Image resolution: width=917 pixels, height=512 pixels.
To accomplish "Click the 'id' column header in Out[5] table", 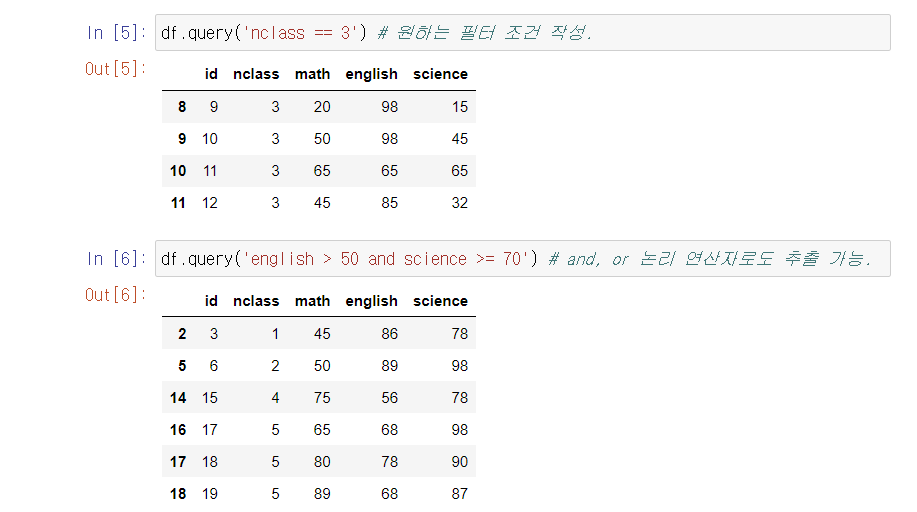I will [211, 74].
